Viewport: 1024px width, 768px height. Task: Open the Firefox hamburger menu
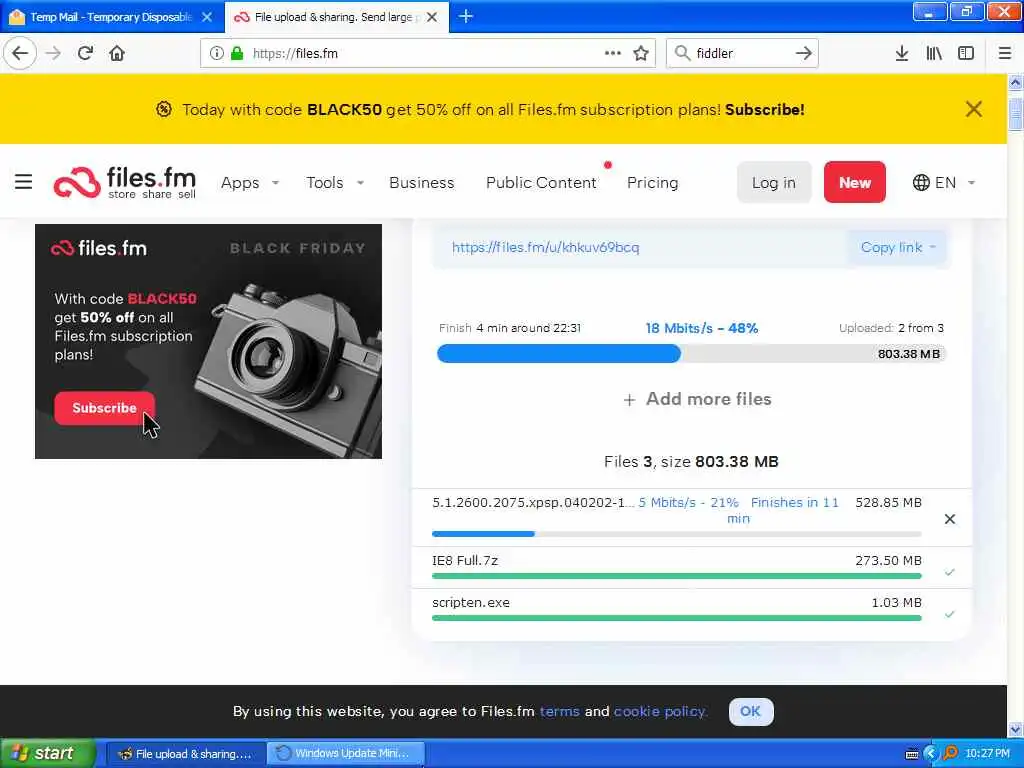pos(1005,54)
